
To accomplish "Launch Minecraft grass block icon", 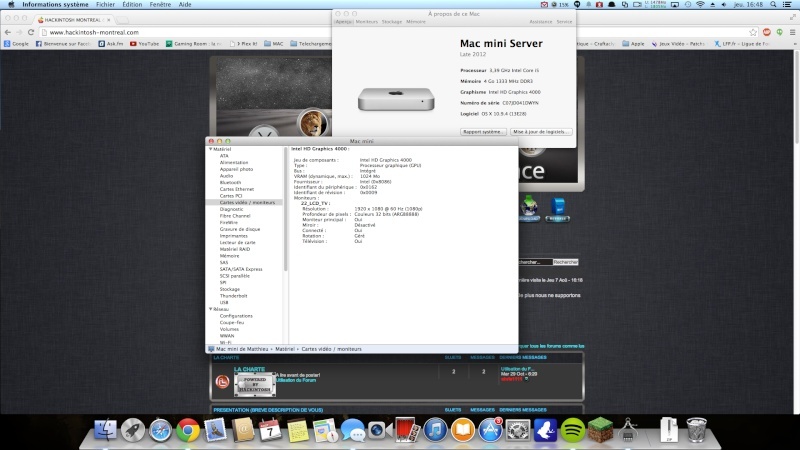I will (601, 430).
